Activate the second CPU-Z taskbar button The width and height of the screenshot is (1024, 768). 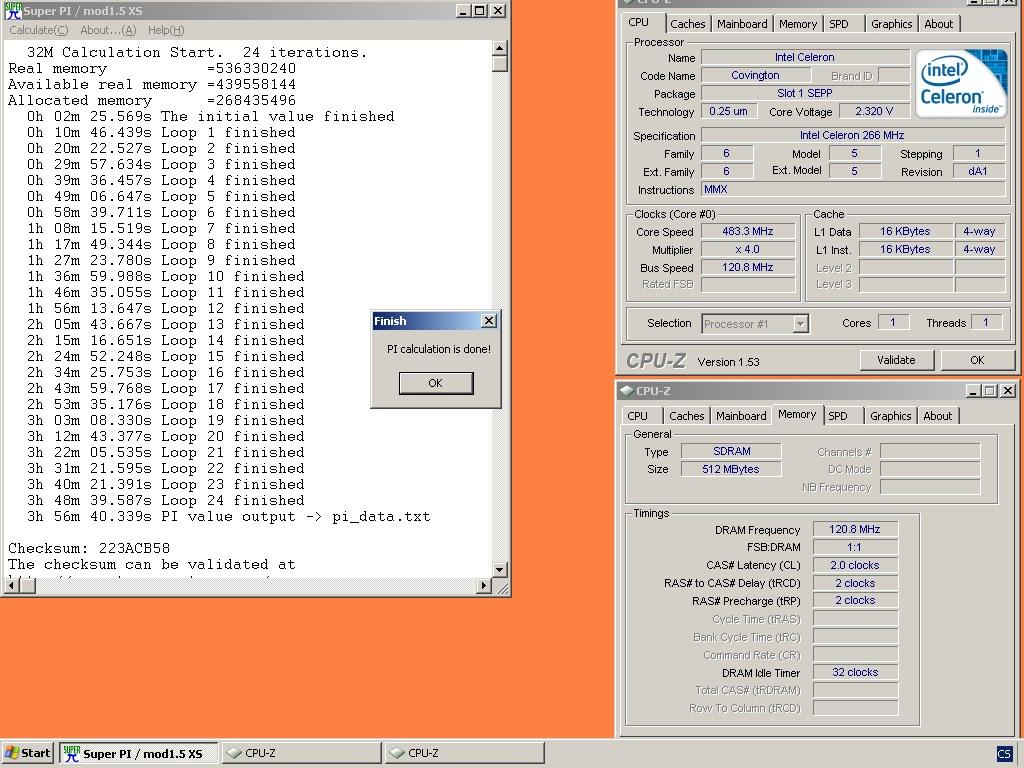[464, 753]
